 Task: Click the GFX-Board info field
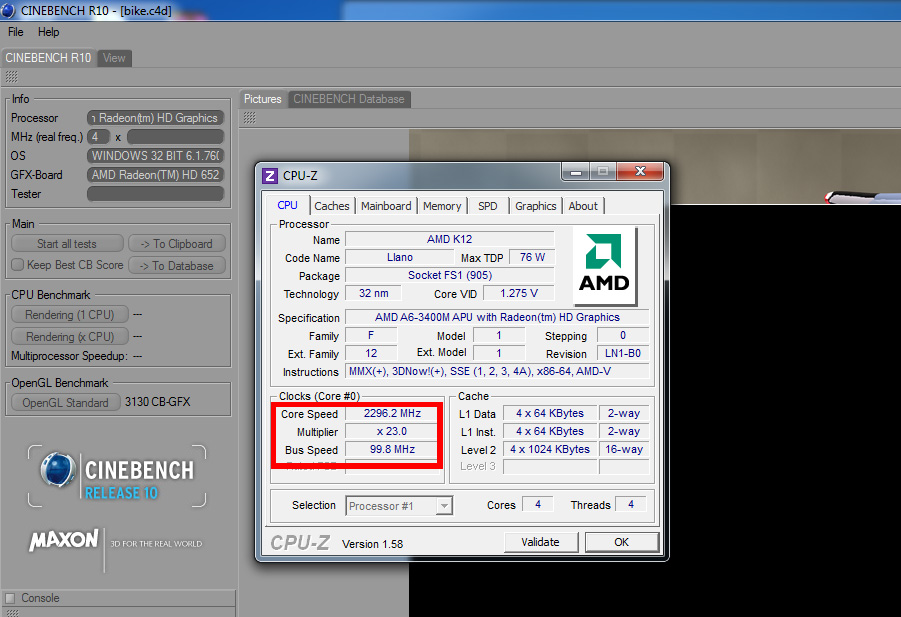click(x=155, y=175)
